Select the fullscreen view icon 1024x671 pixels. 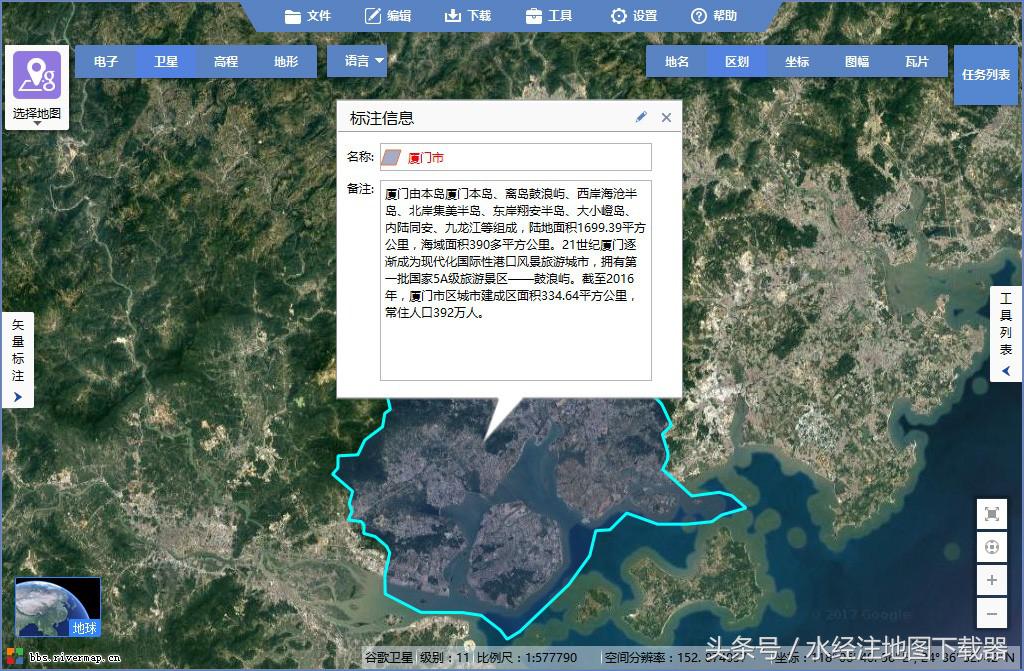tap(991, 513)
